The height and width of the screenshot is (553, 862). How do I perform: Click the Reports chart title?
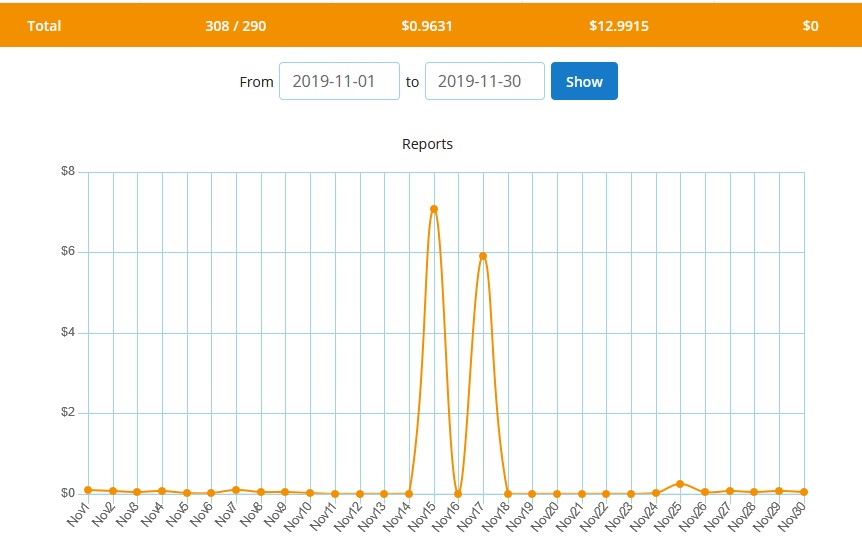pos(427,144)
